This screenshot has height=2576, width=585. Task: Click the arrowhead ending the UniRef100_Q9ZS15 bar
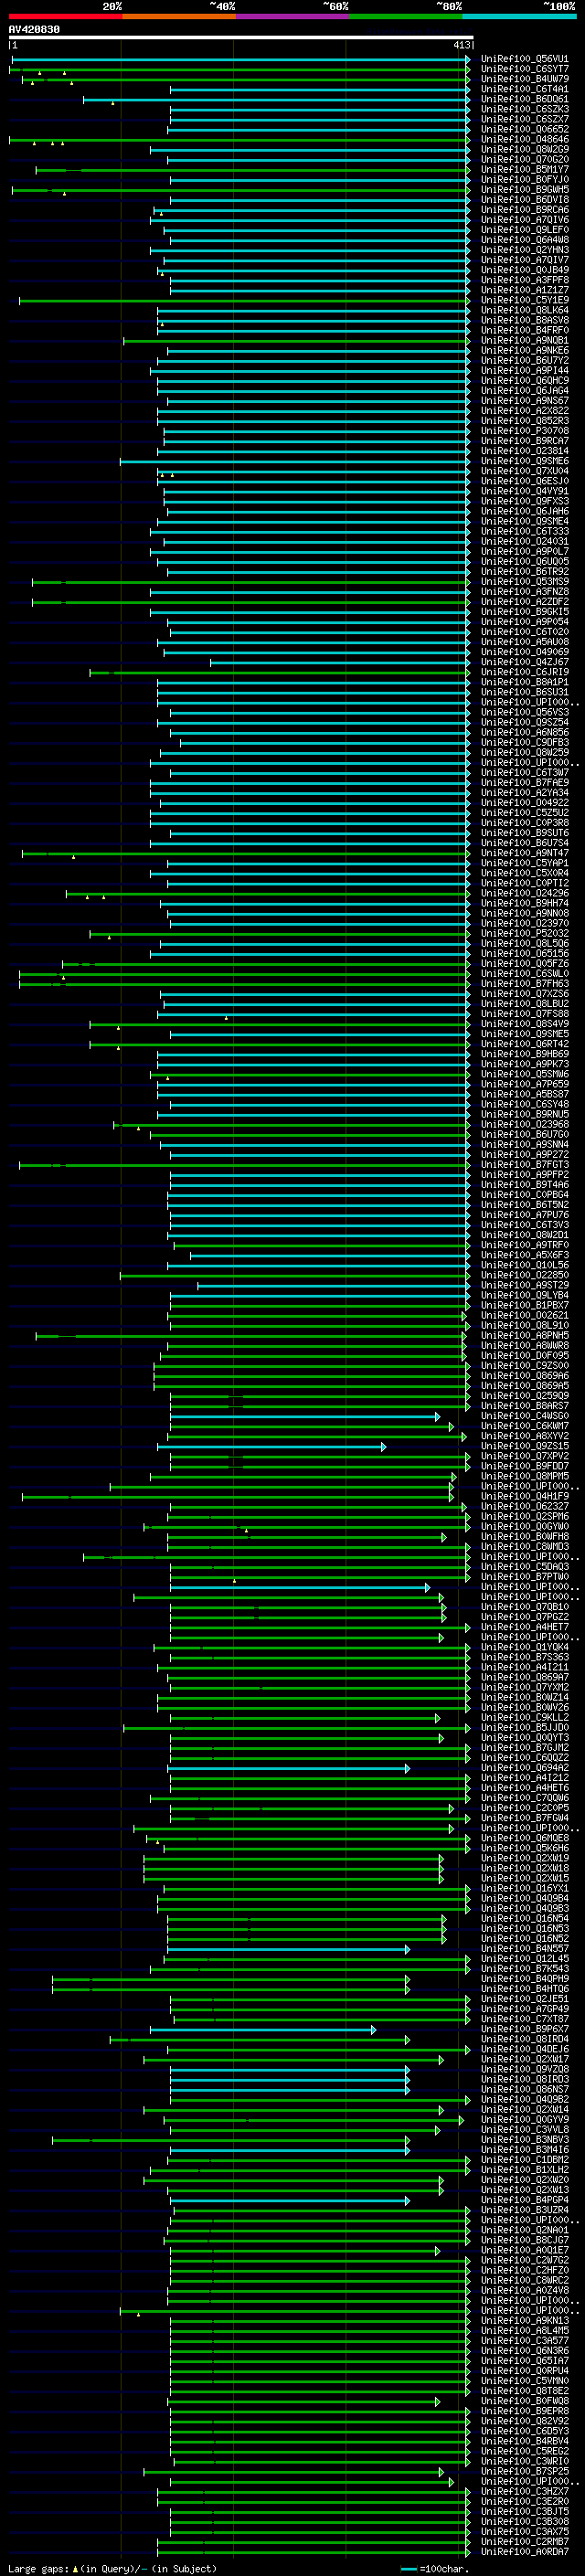coord(383,1447)
